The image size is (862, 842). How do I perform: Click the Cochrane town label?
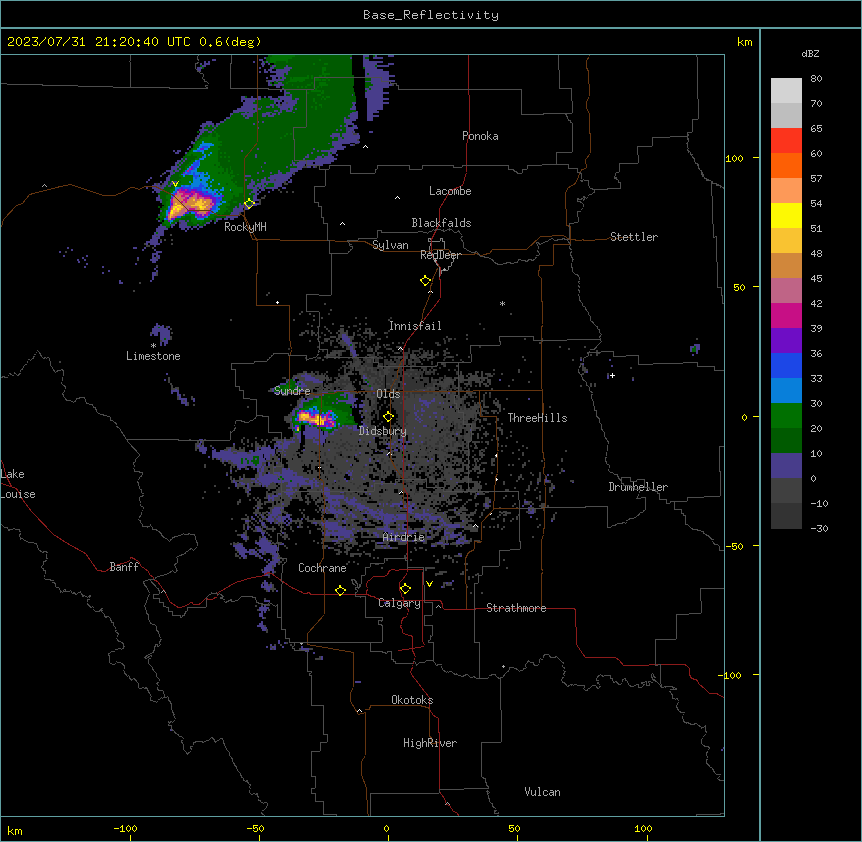(x=322, y=568)
